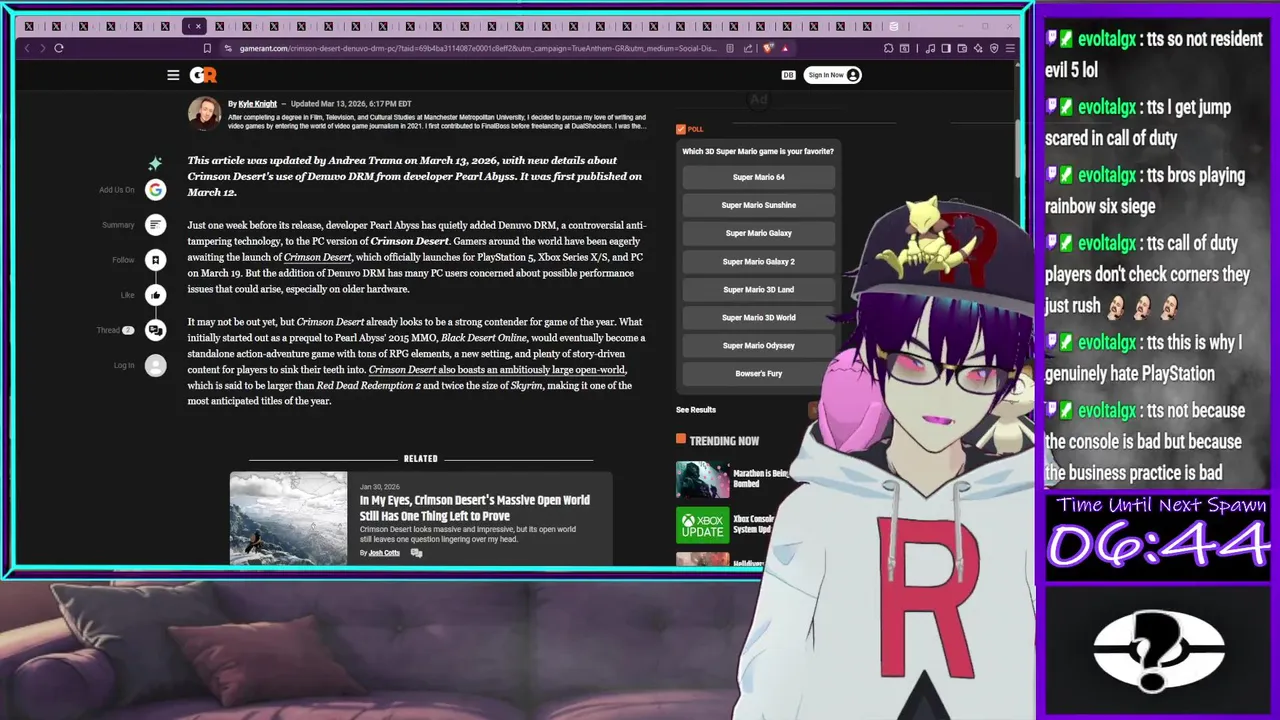Click the tab search icon after tabs
Viewport: 1280px width, 720px height.
[x=893, y=27]
